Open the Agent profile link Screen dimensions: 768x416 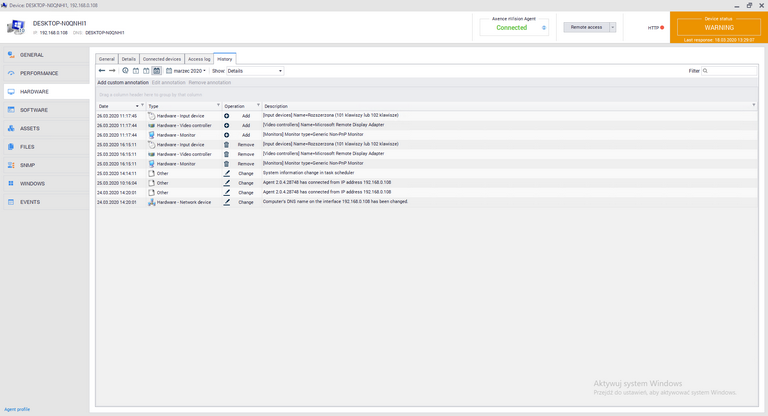tap(17, 409)
